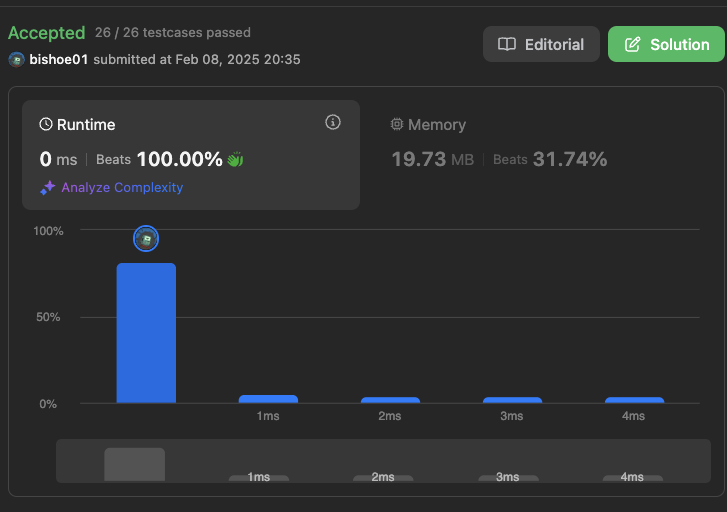Click the 31.74% memory beats value

point(570,159)
